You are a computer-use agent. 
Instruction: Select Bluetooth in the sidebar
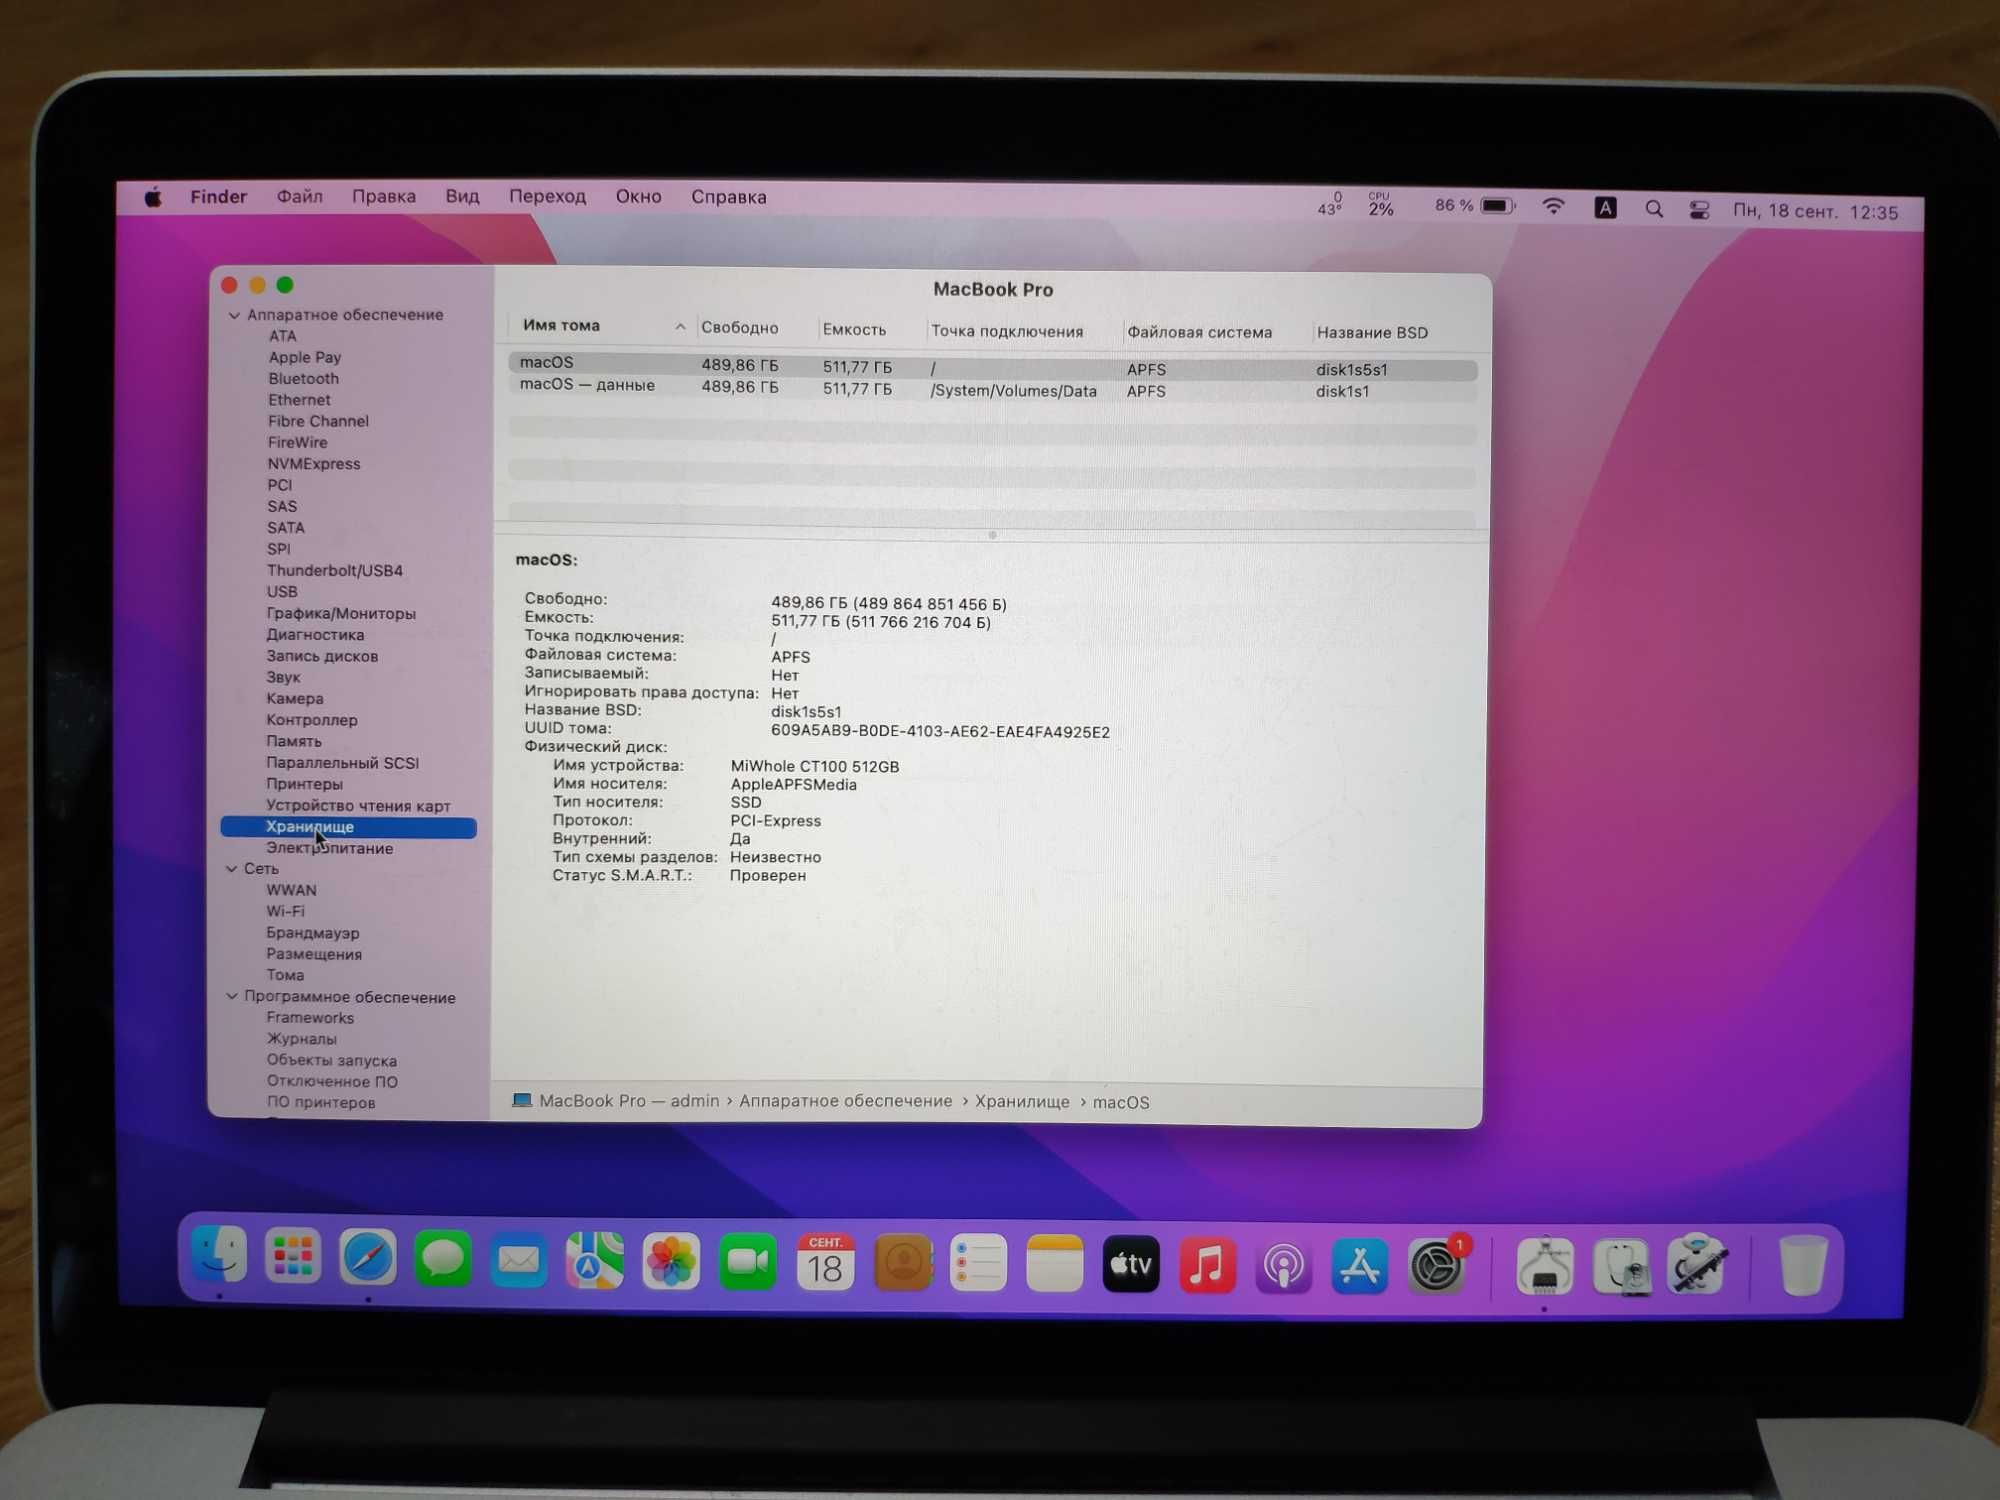pyautogui.click(x=303, y=379)
